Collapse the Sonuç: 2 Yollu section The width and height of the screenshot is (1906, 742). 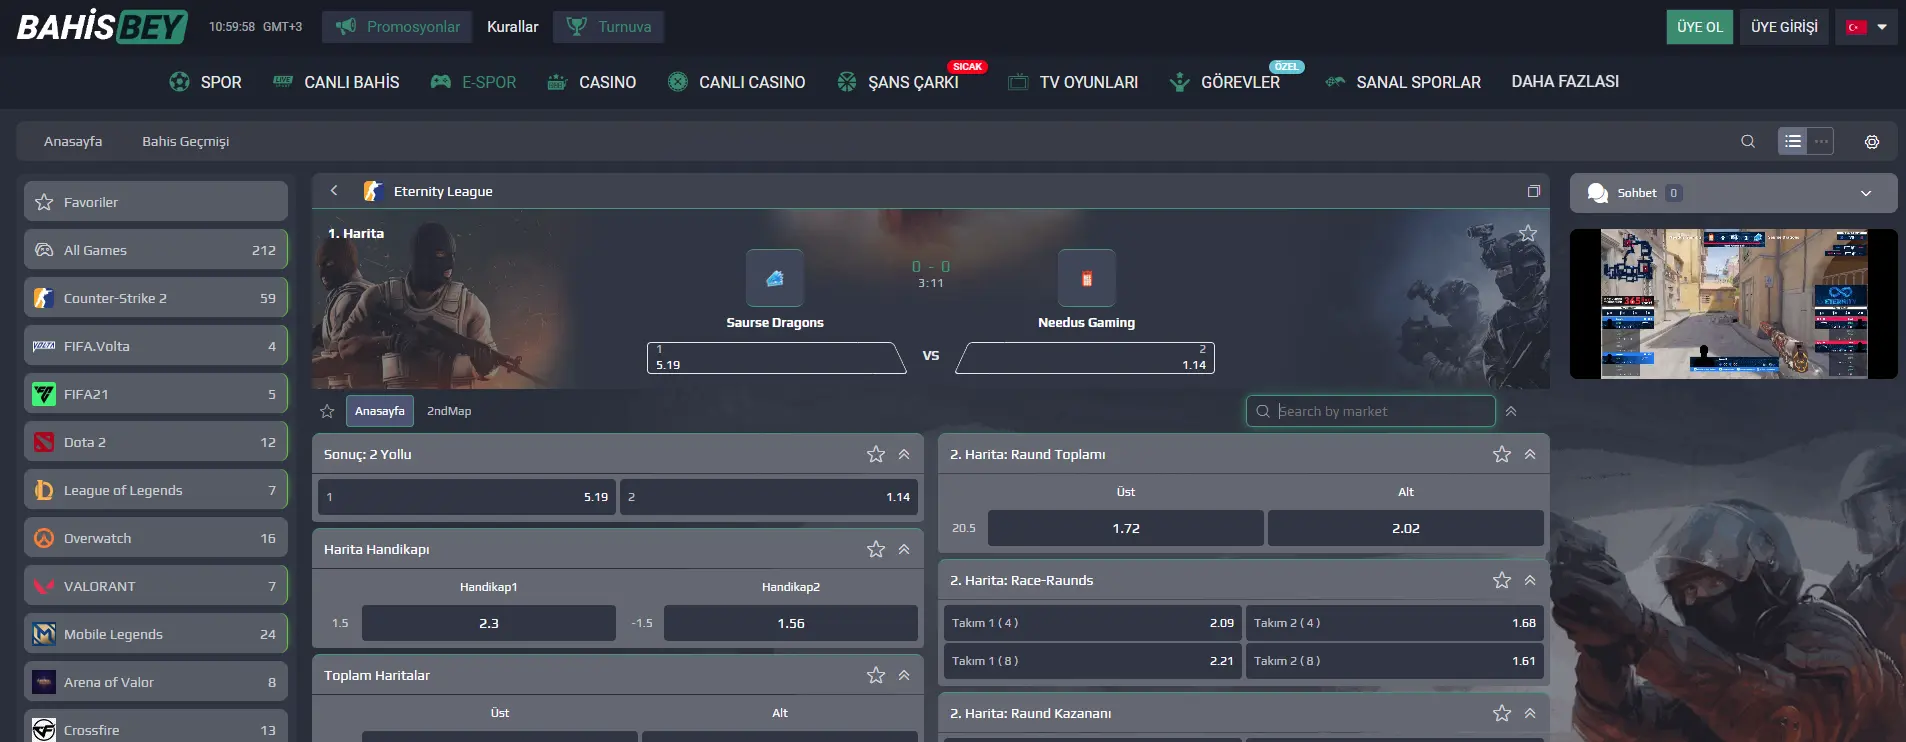[904, 454]
